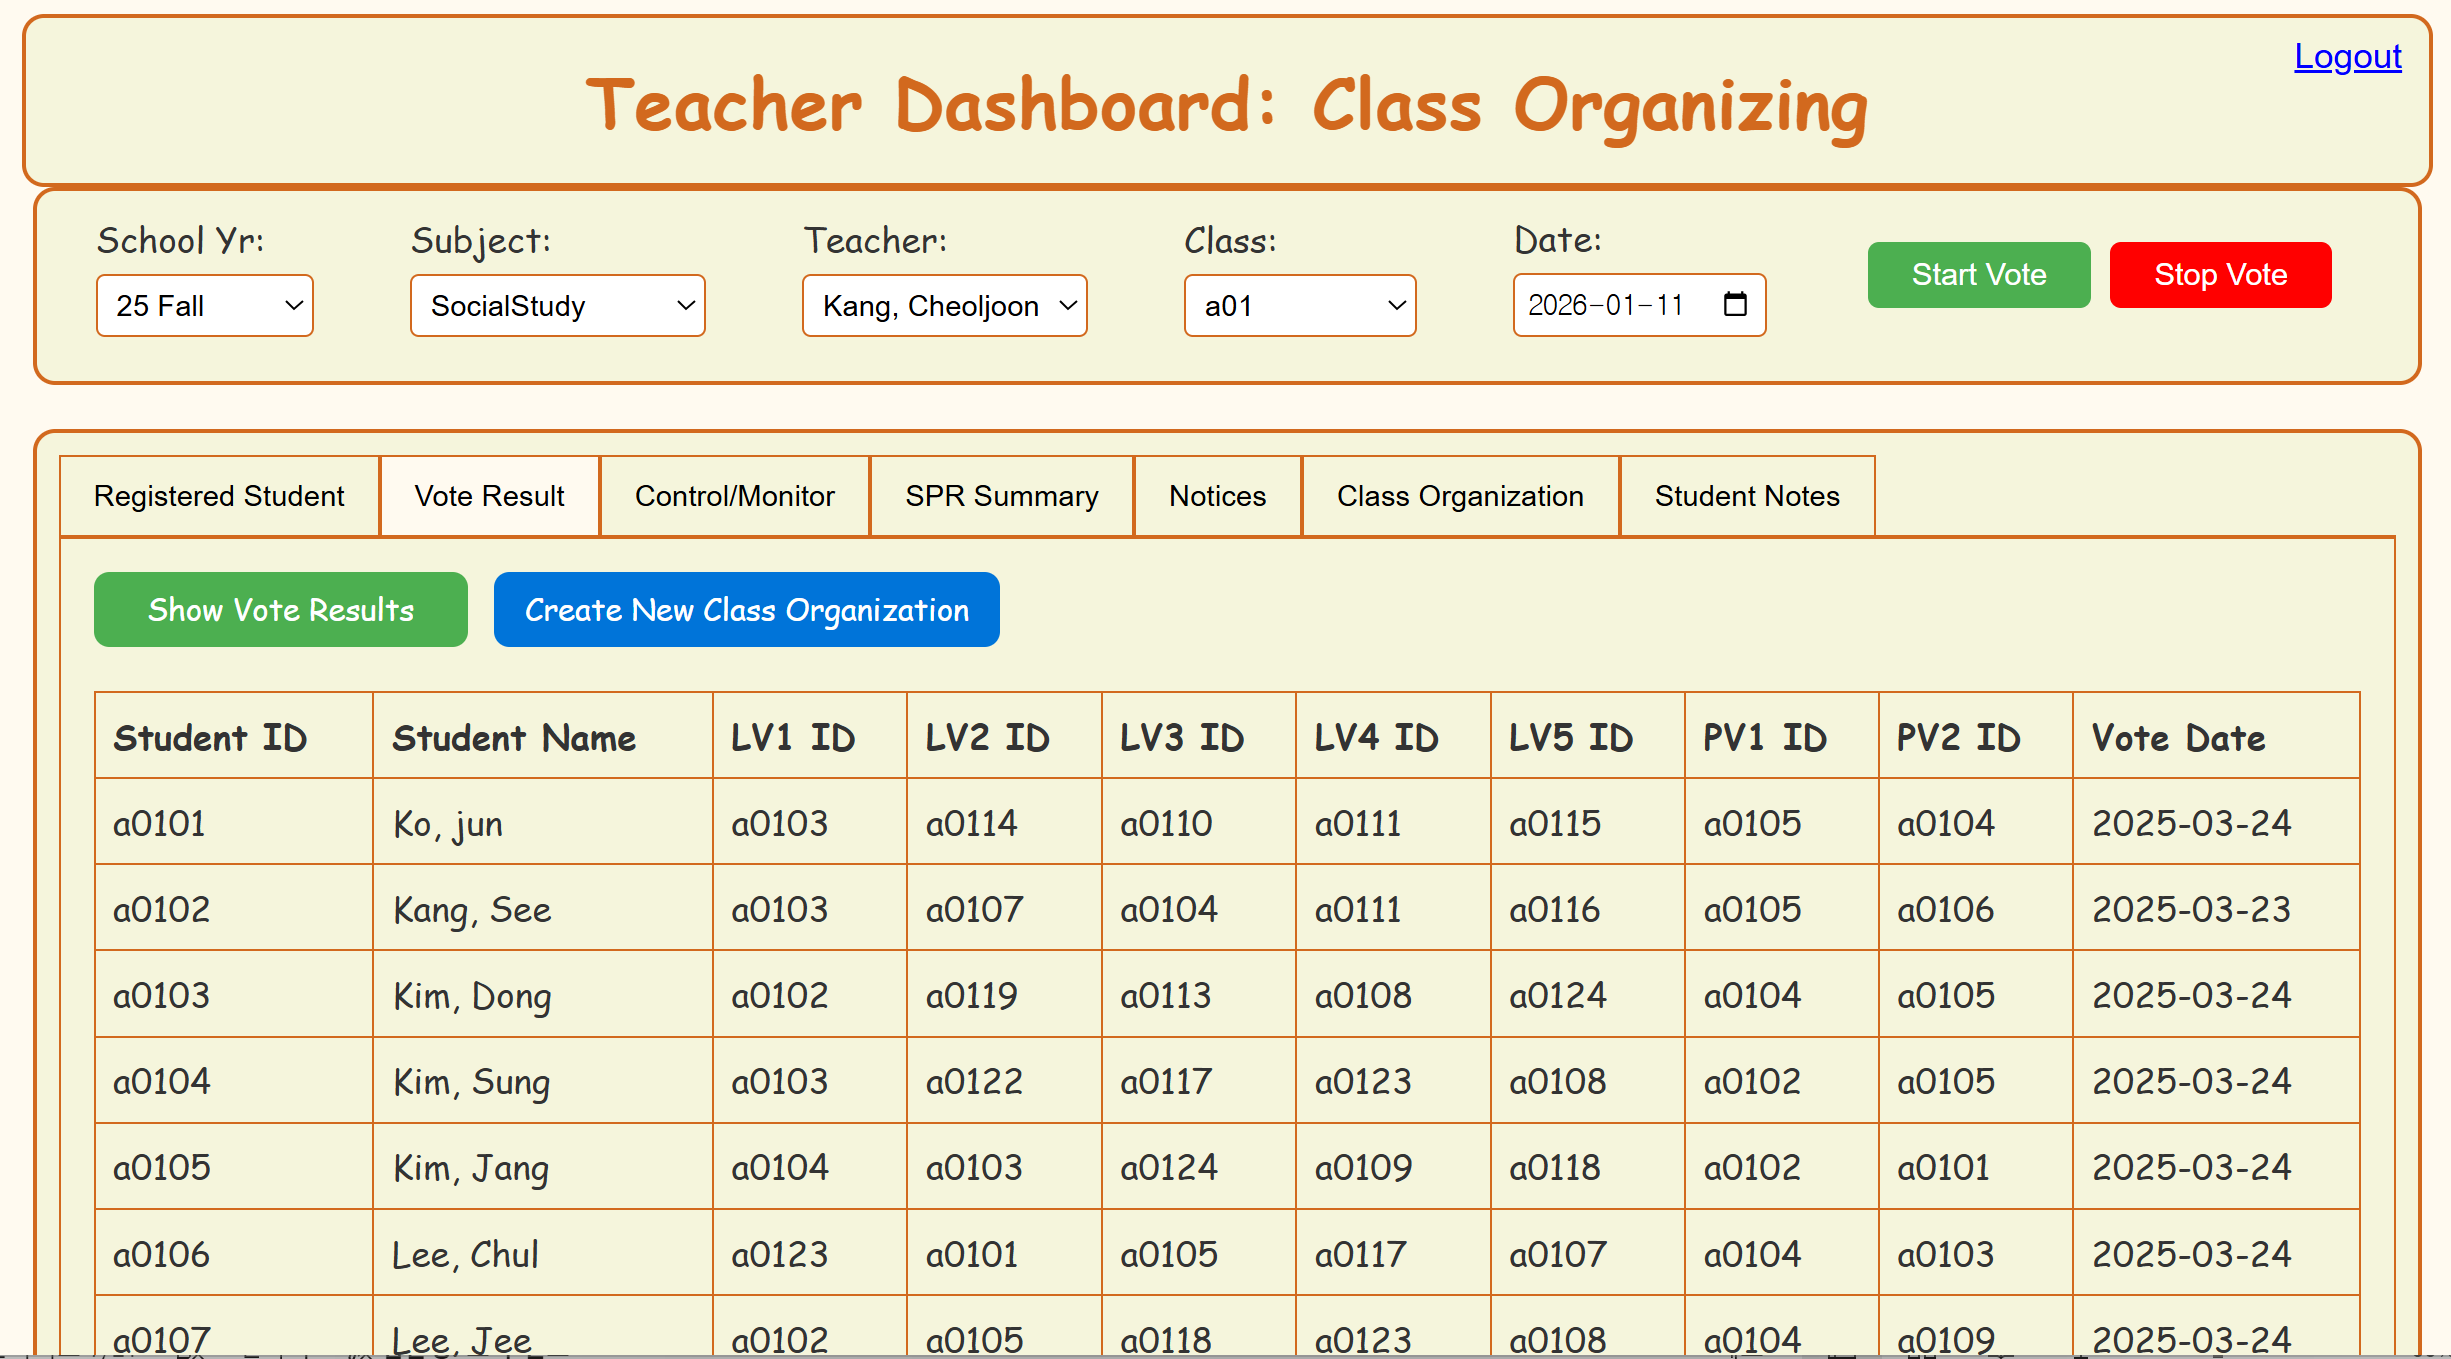Image resolution: width=2451 pixels, height=1359 pixels.
Task: Open the Control/Monitor tab
Action: pos(734,496)
